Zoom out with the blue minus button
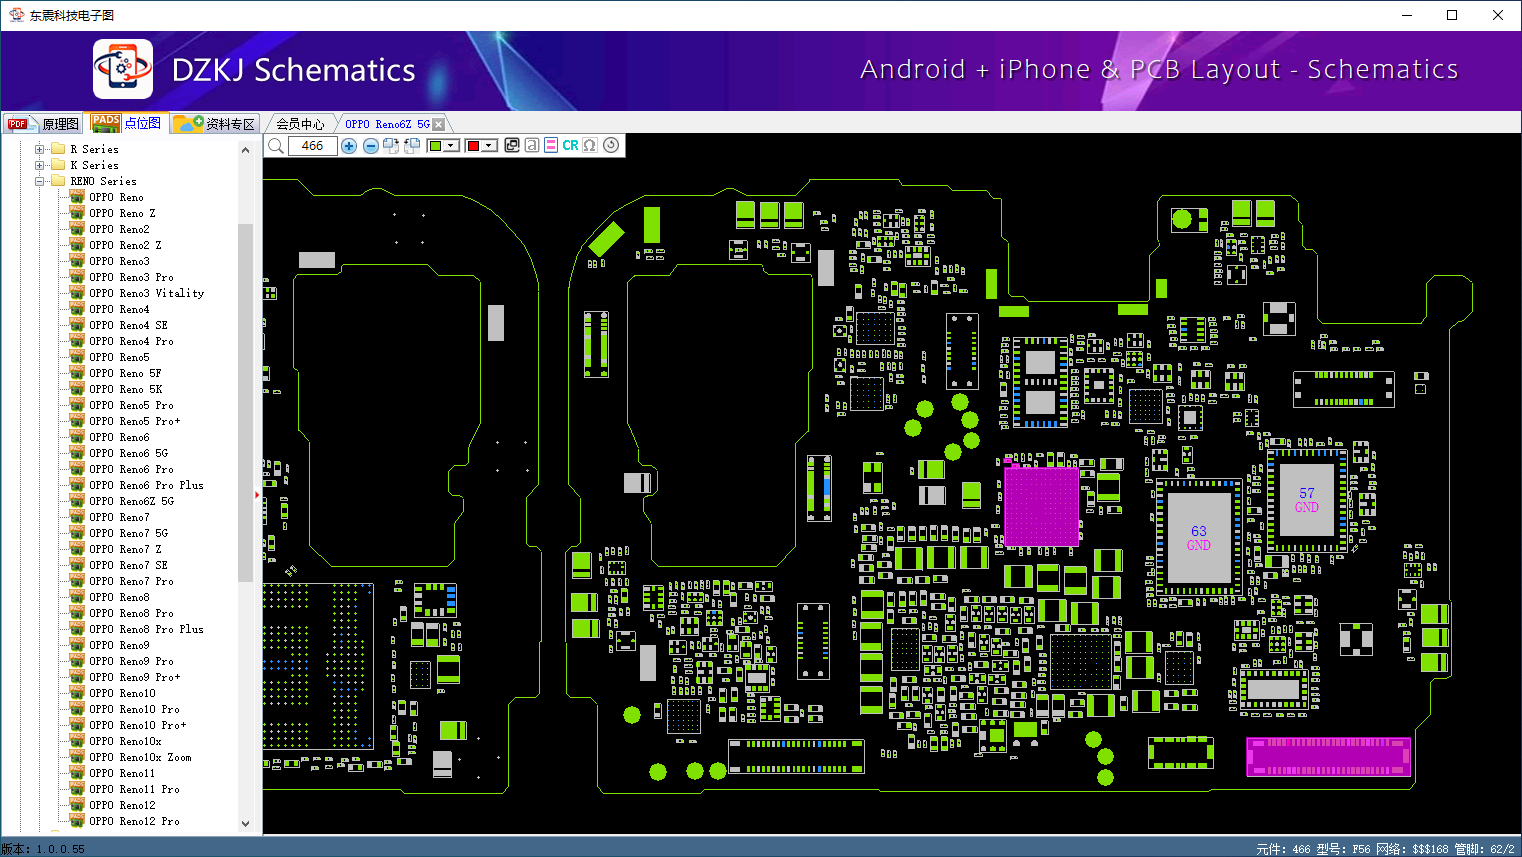Screen dimensions: 1522x857 tap(371, 146)
